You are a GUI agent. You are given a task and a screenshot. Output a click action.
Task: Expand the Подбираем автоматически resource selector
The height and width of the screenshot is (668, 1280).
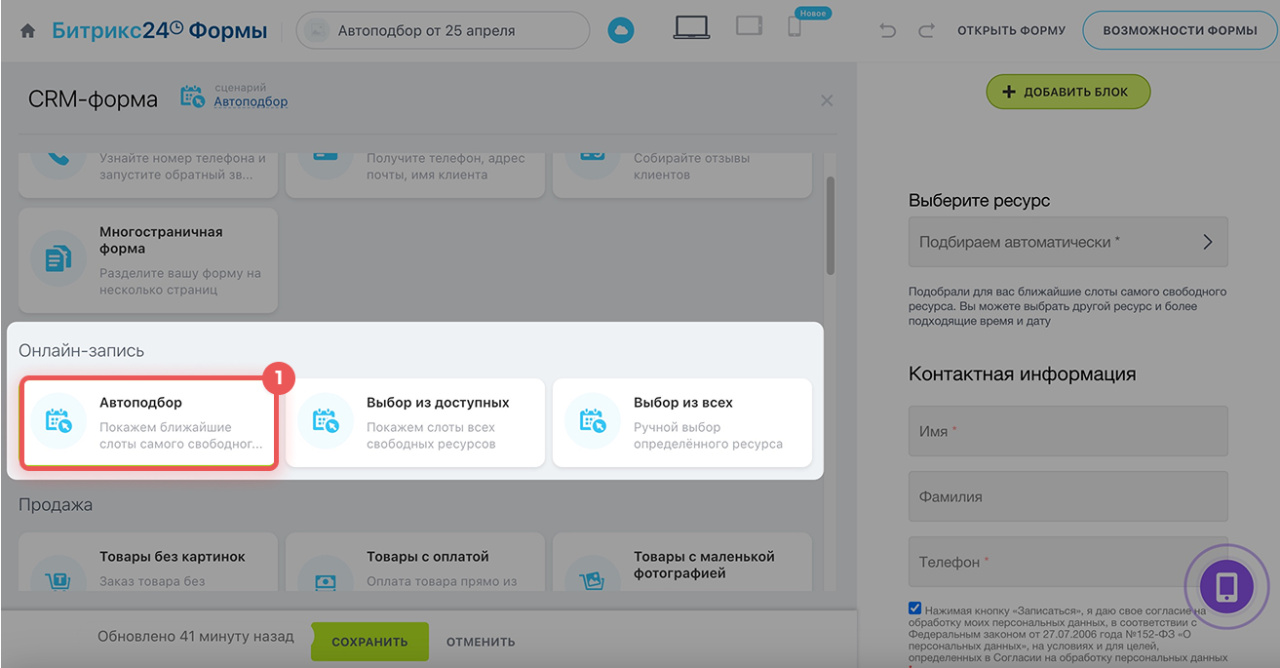[x=1067, y=242]
